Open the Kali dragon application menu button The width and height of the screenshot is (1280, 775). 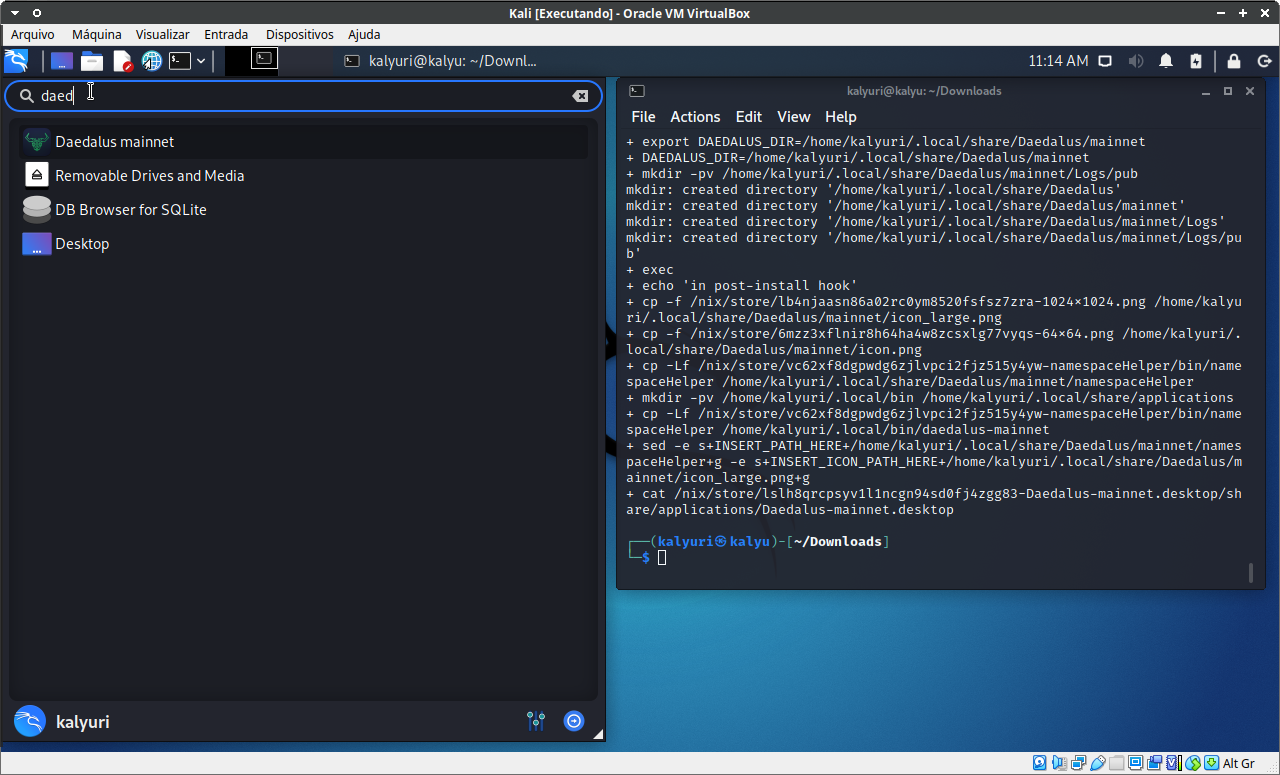16,61
